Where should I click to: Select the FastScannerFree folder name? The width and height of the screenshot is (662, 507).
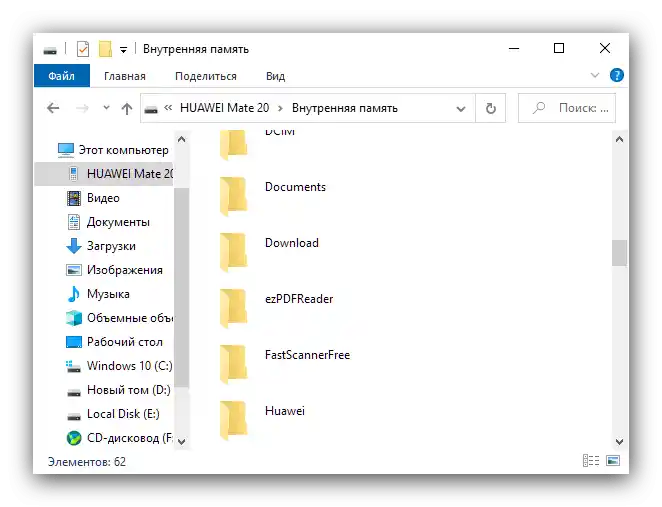[307, 355]
